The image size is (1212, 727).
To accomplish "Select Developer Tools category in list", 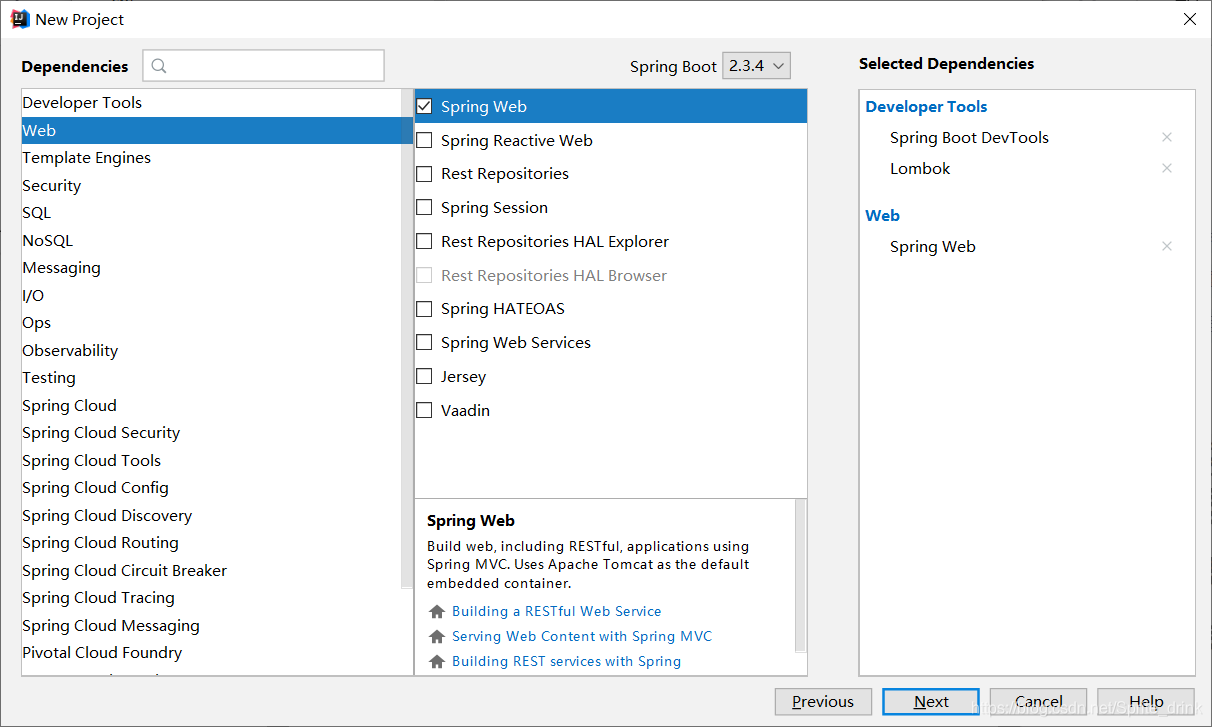I will [x=211, y=103].
